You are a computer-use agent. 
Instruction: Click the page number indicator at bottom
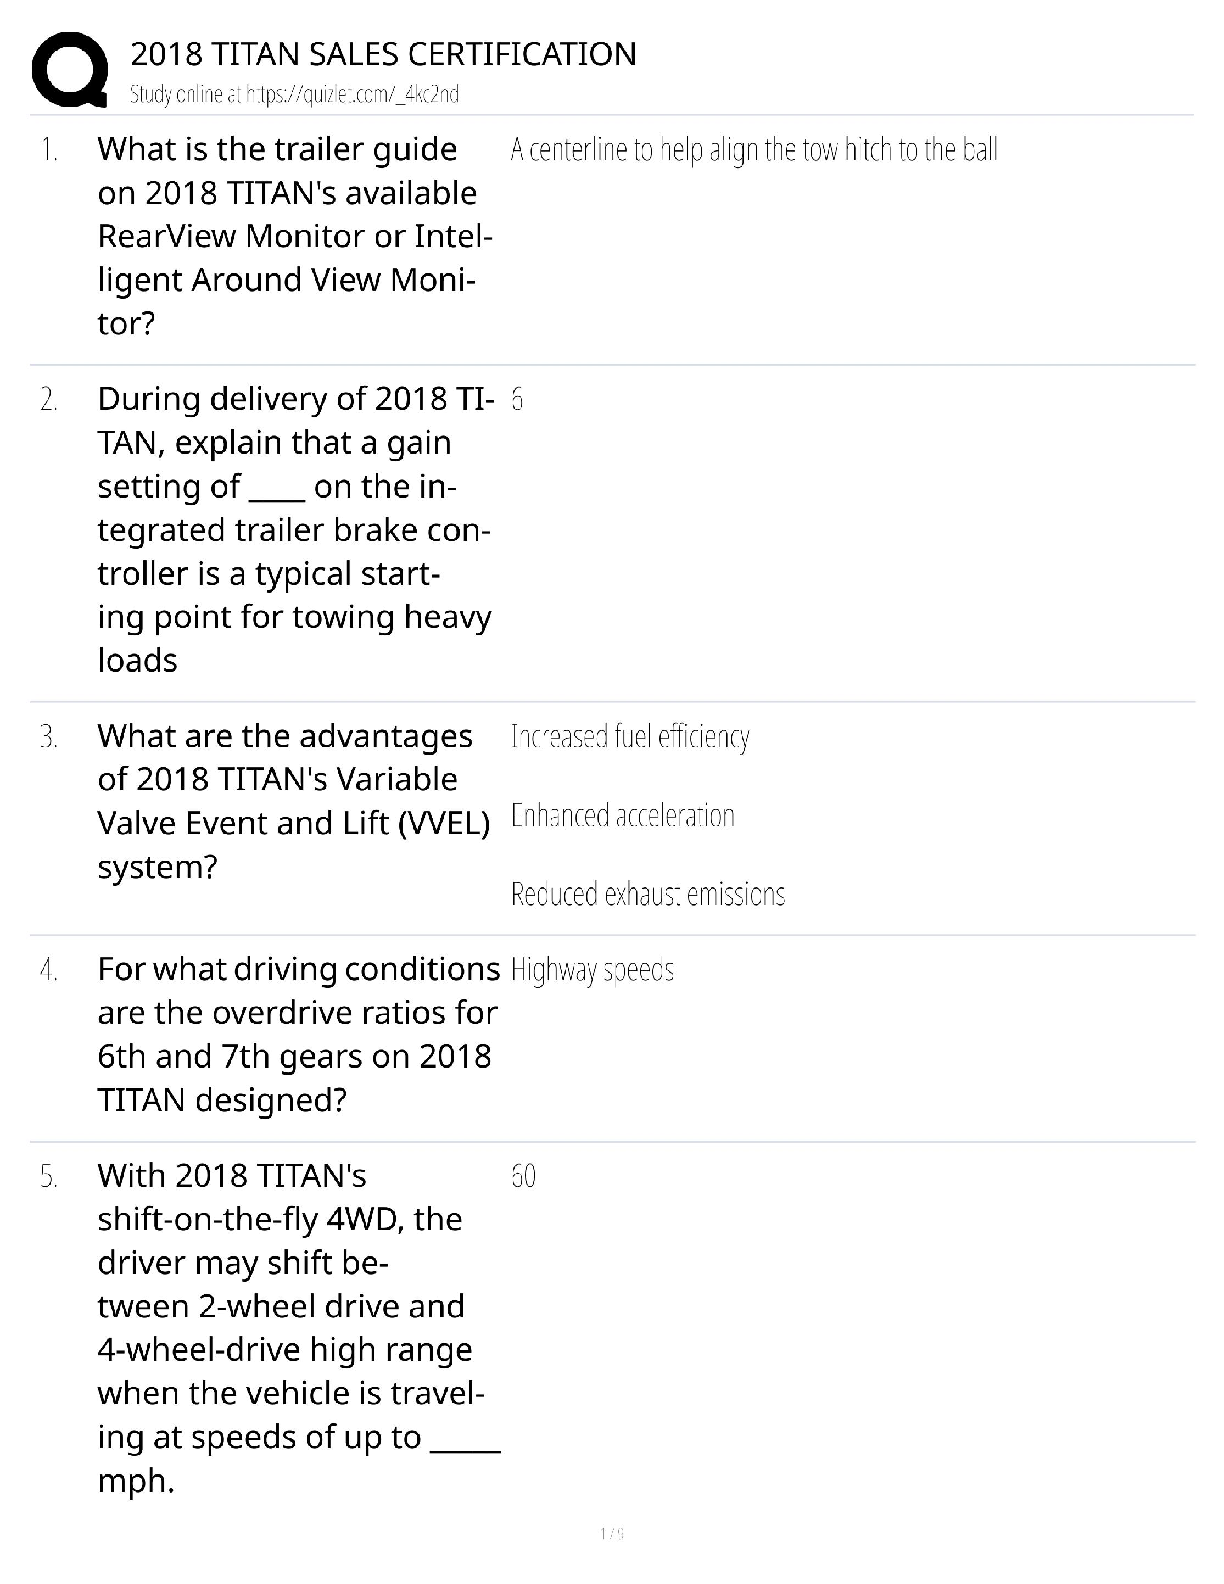[x=612, y=1533]
